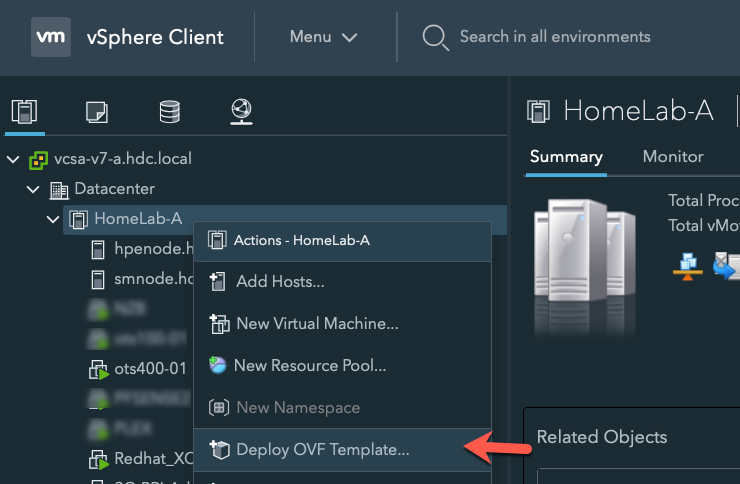Collapse the Datacenter tree node
The image size is (740, 484).
click(x=33, y=190)
